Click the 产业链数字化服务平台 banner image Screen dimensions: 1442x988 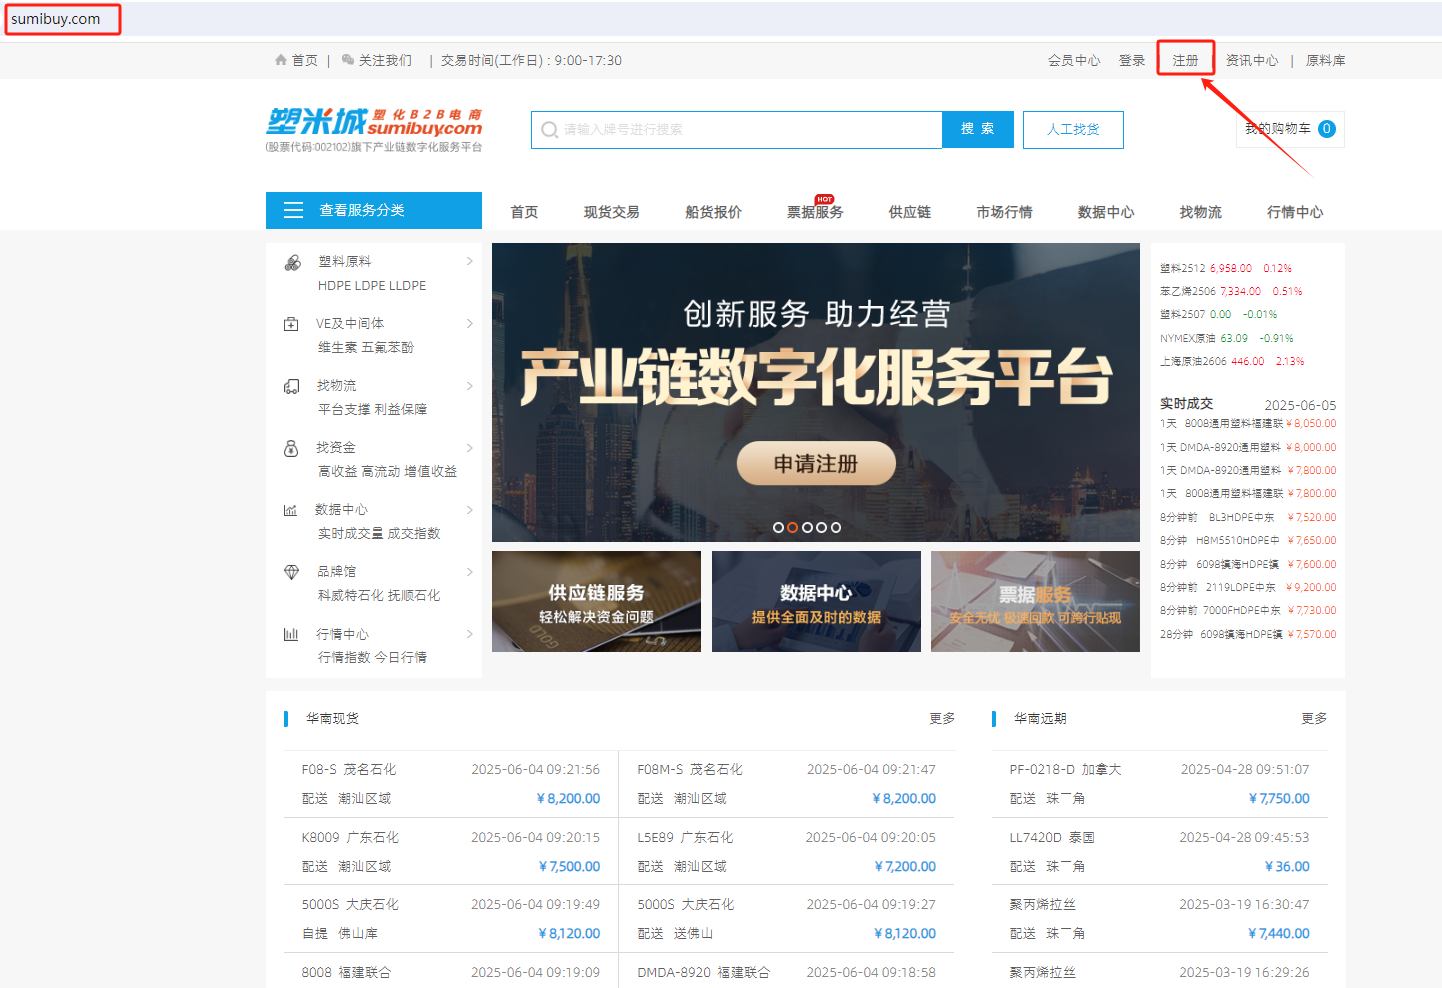coord(816,392)
